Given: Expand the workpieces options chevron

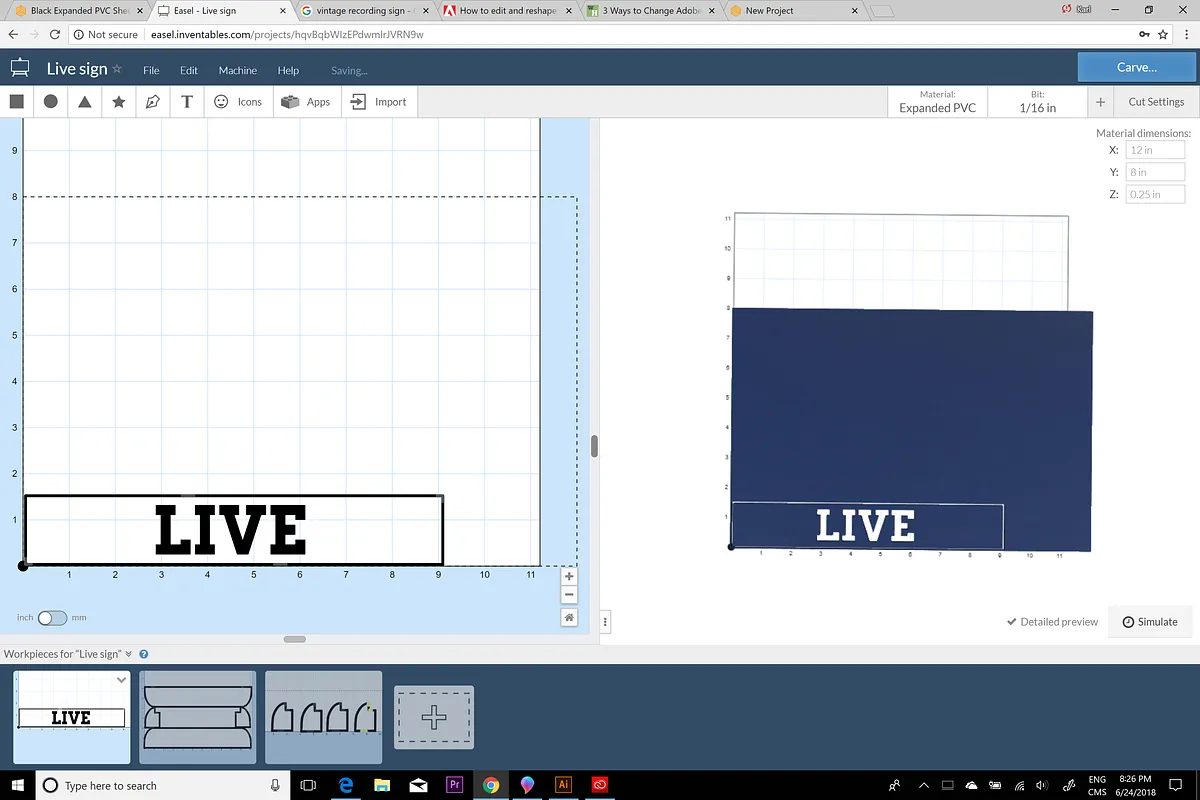Looking at the screenshot, I should [129, 654].
